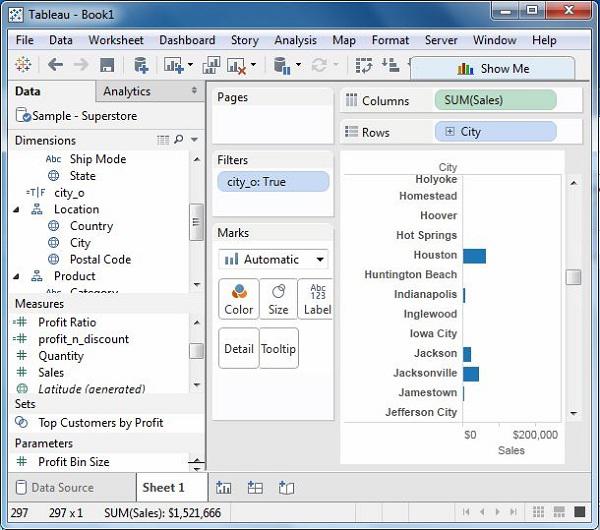Redo with the forward arrow icon

(81, 64)
